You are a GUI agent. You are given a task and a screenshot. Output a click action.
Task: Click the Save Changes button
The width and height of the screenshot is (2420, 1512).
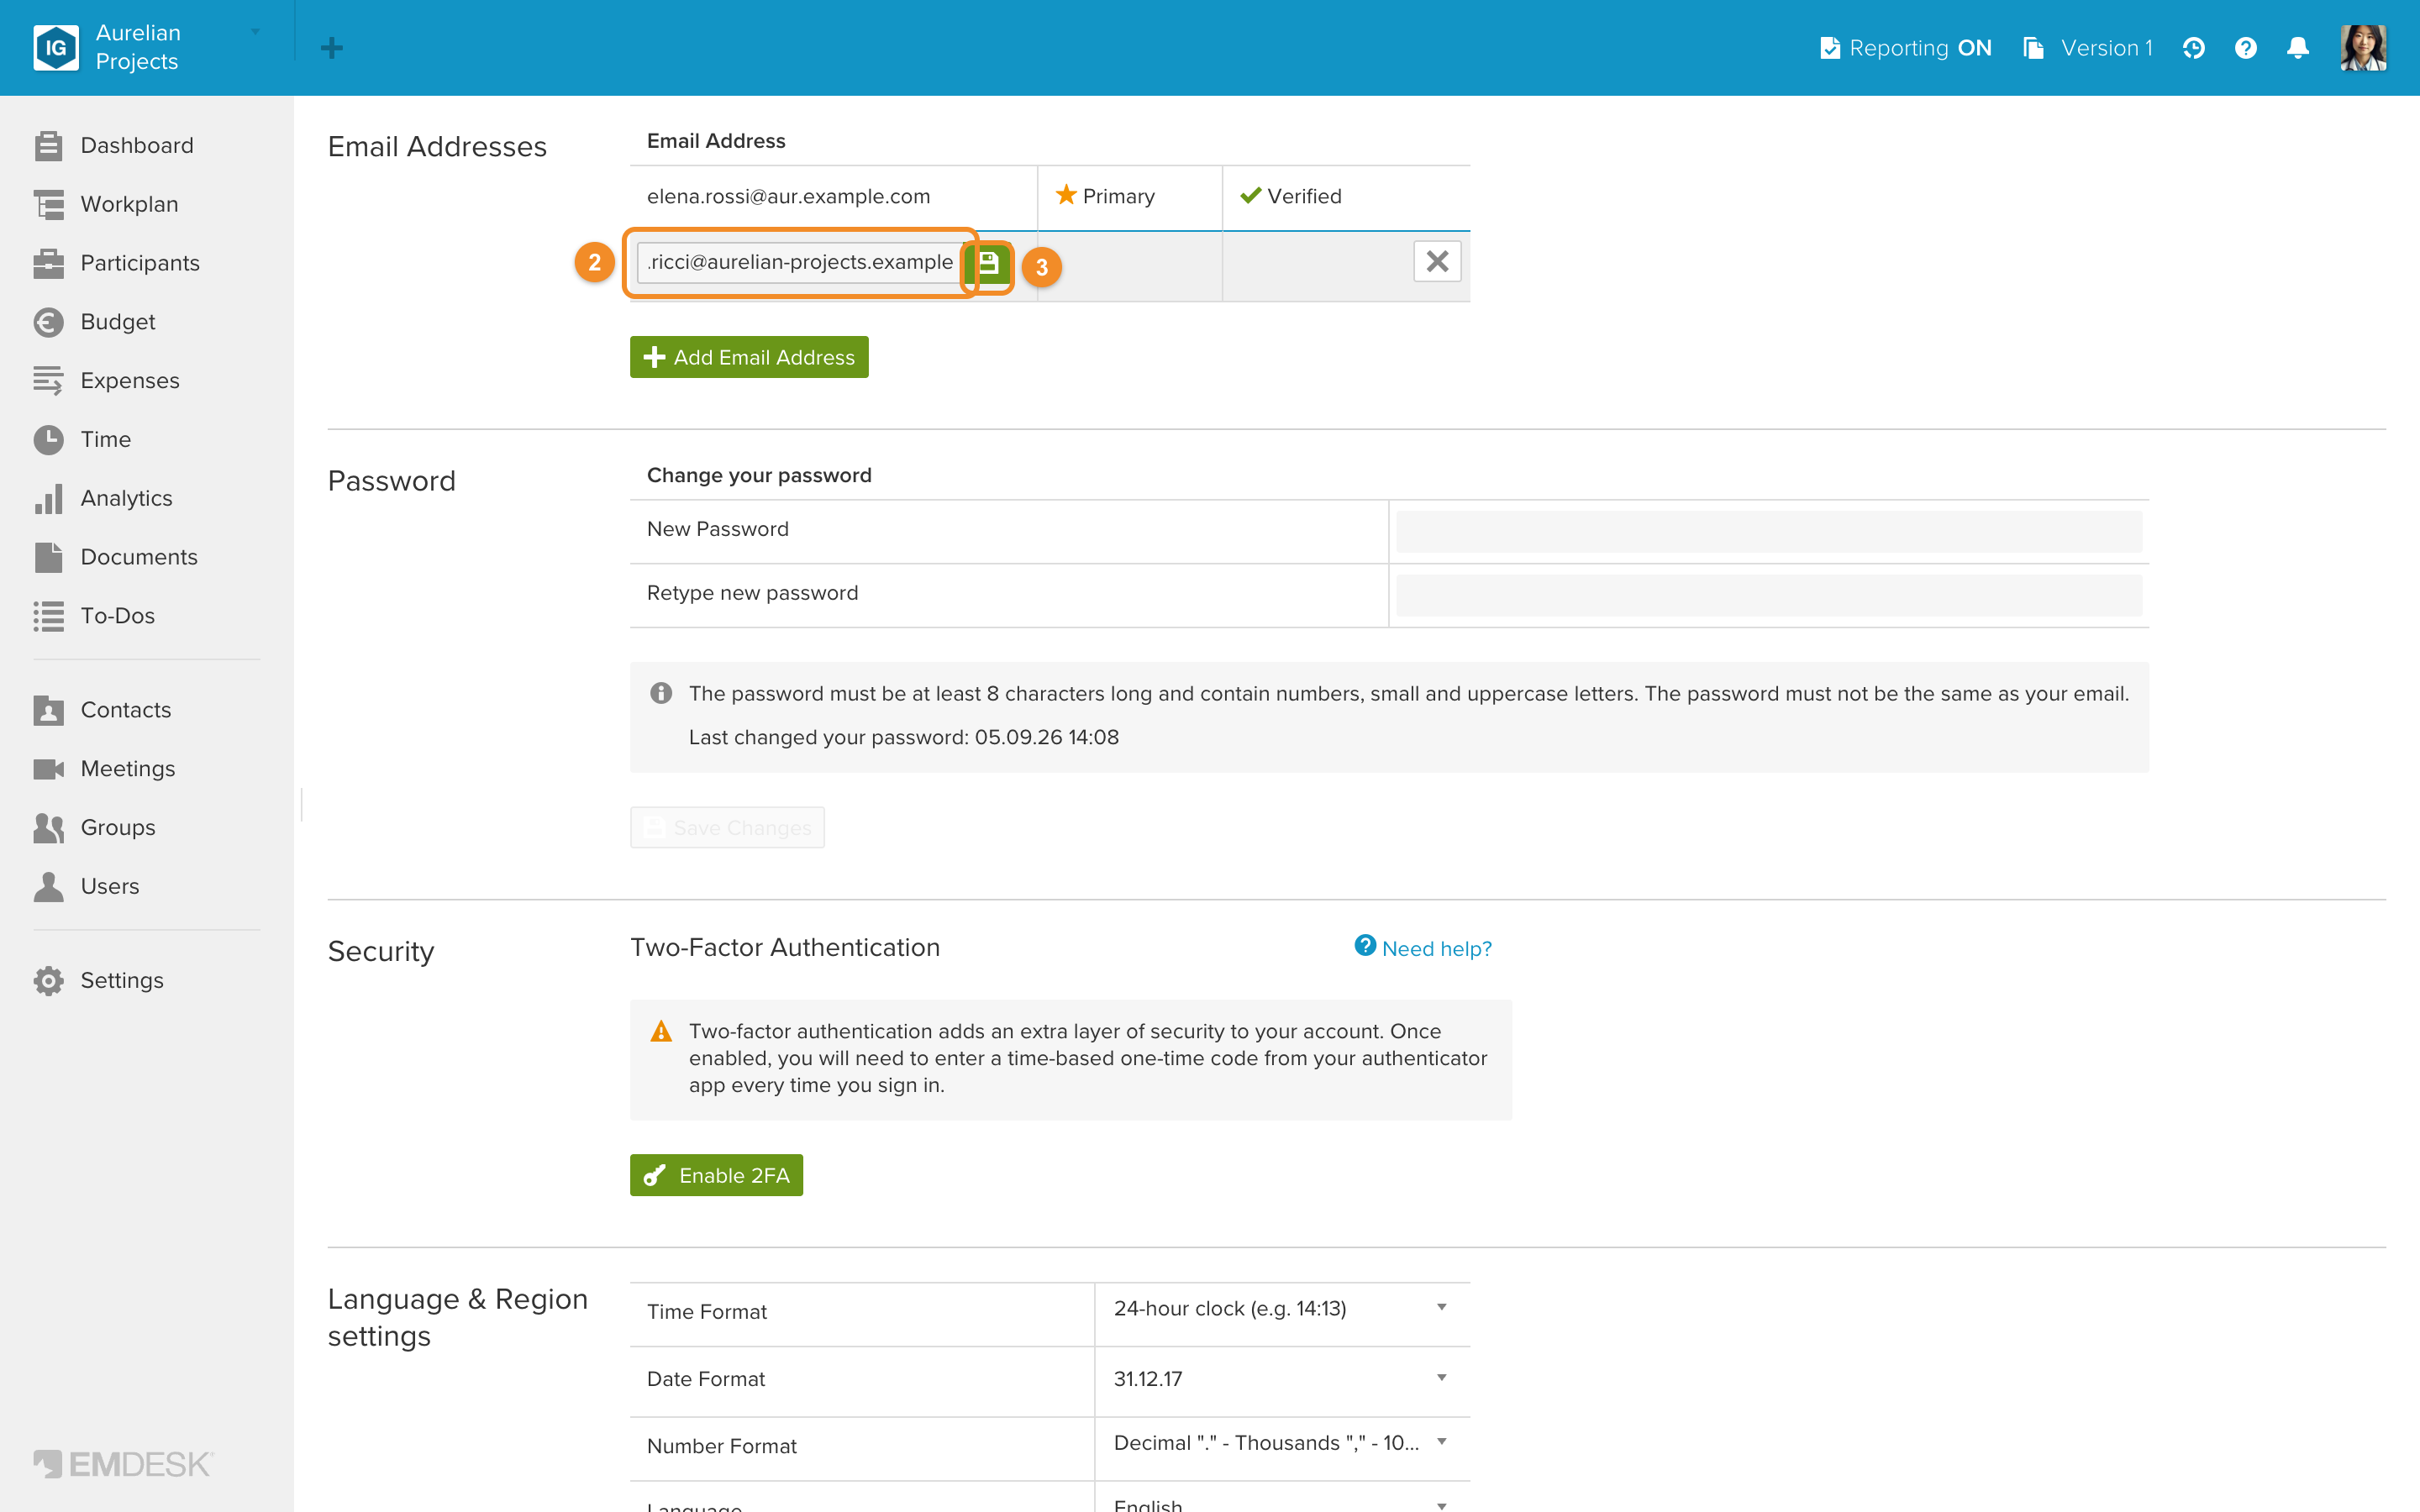tap(727, 828)
